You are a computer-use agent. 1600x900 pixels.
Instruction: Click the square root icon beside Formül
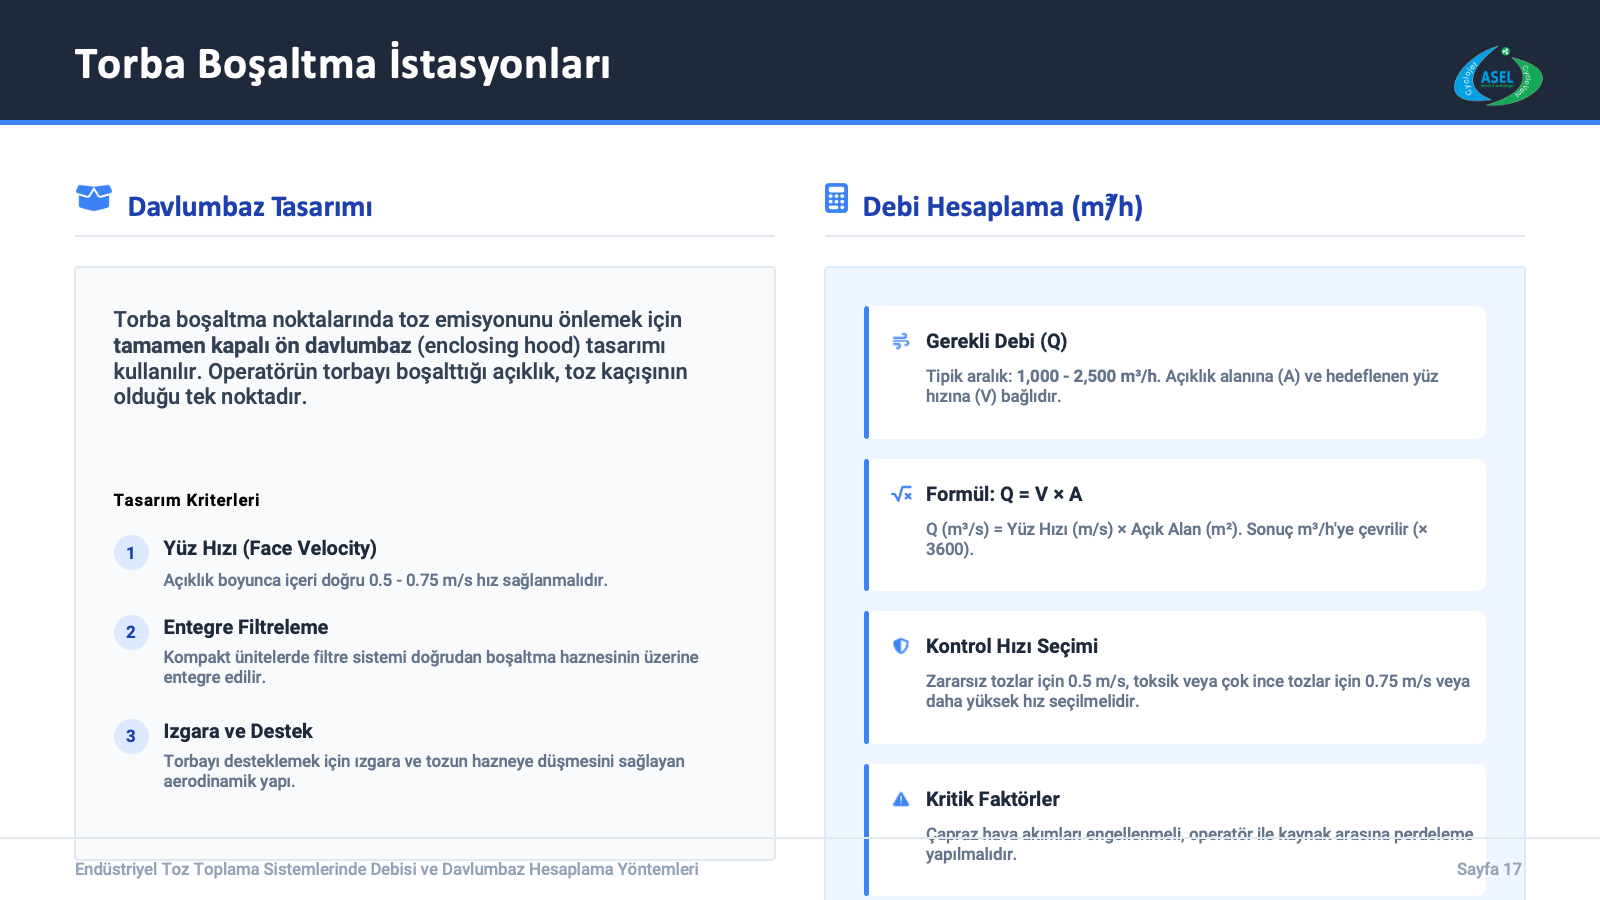click(x=901, y=494)
